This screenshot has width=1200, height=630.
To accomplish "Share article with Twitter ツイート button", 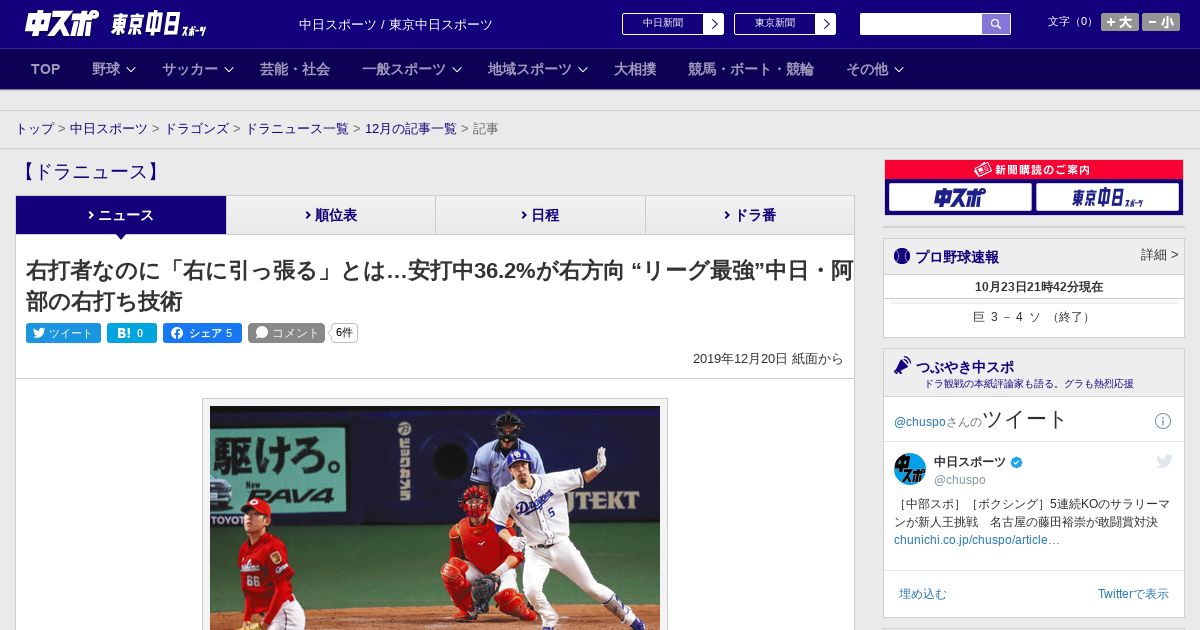I will [x=63, y=333].
